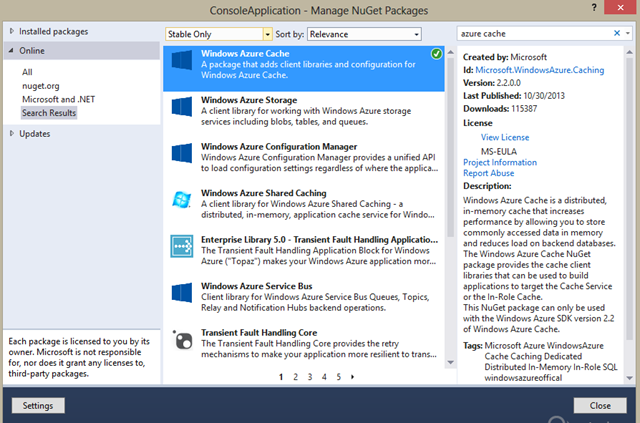The image size is (640, 423).
Task: Click the Close button
Action: pyautogui.click(x=600, y=406)
